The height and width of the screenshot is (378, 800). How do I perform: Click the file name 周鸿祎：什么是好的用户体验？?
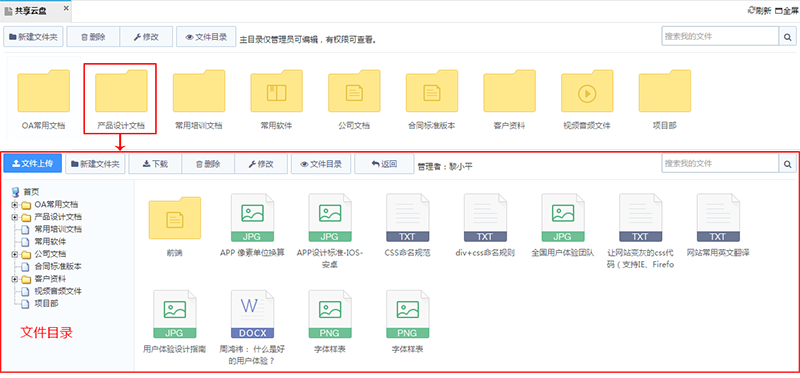tap(253, 355)
